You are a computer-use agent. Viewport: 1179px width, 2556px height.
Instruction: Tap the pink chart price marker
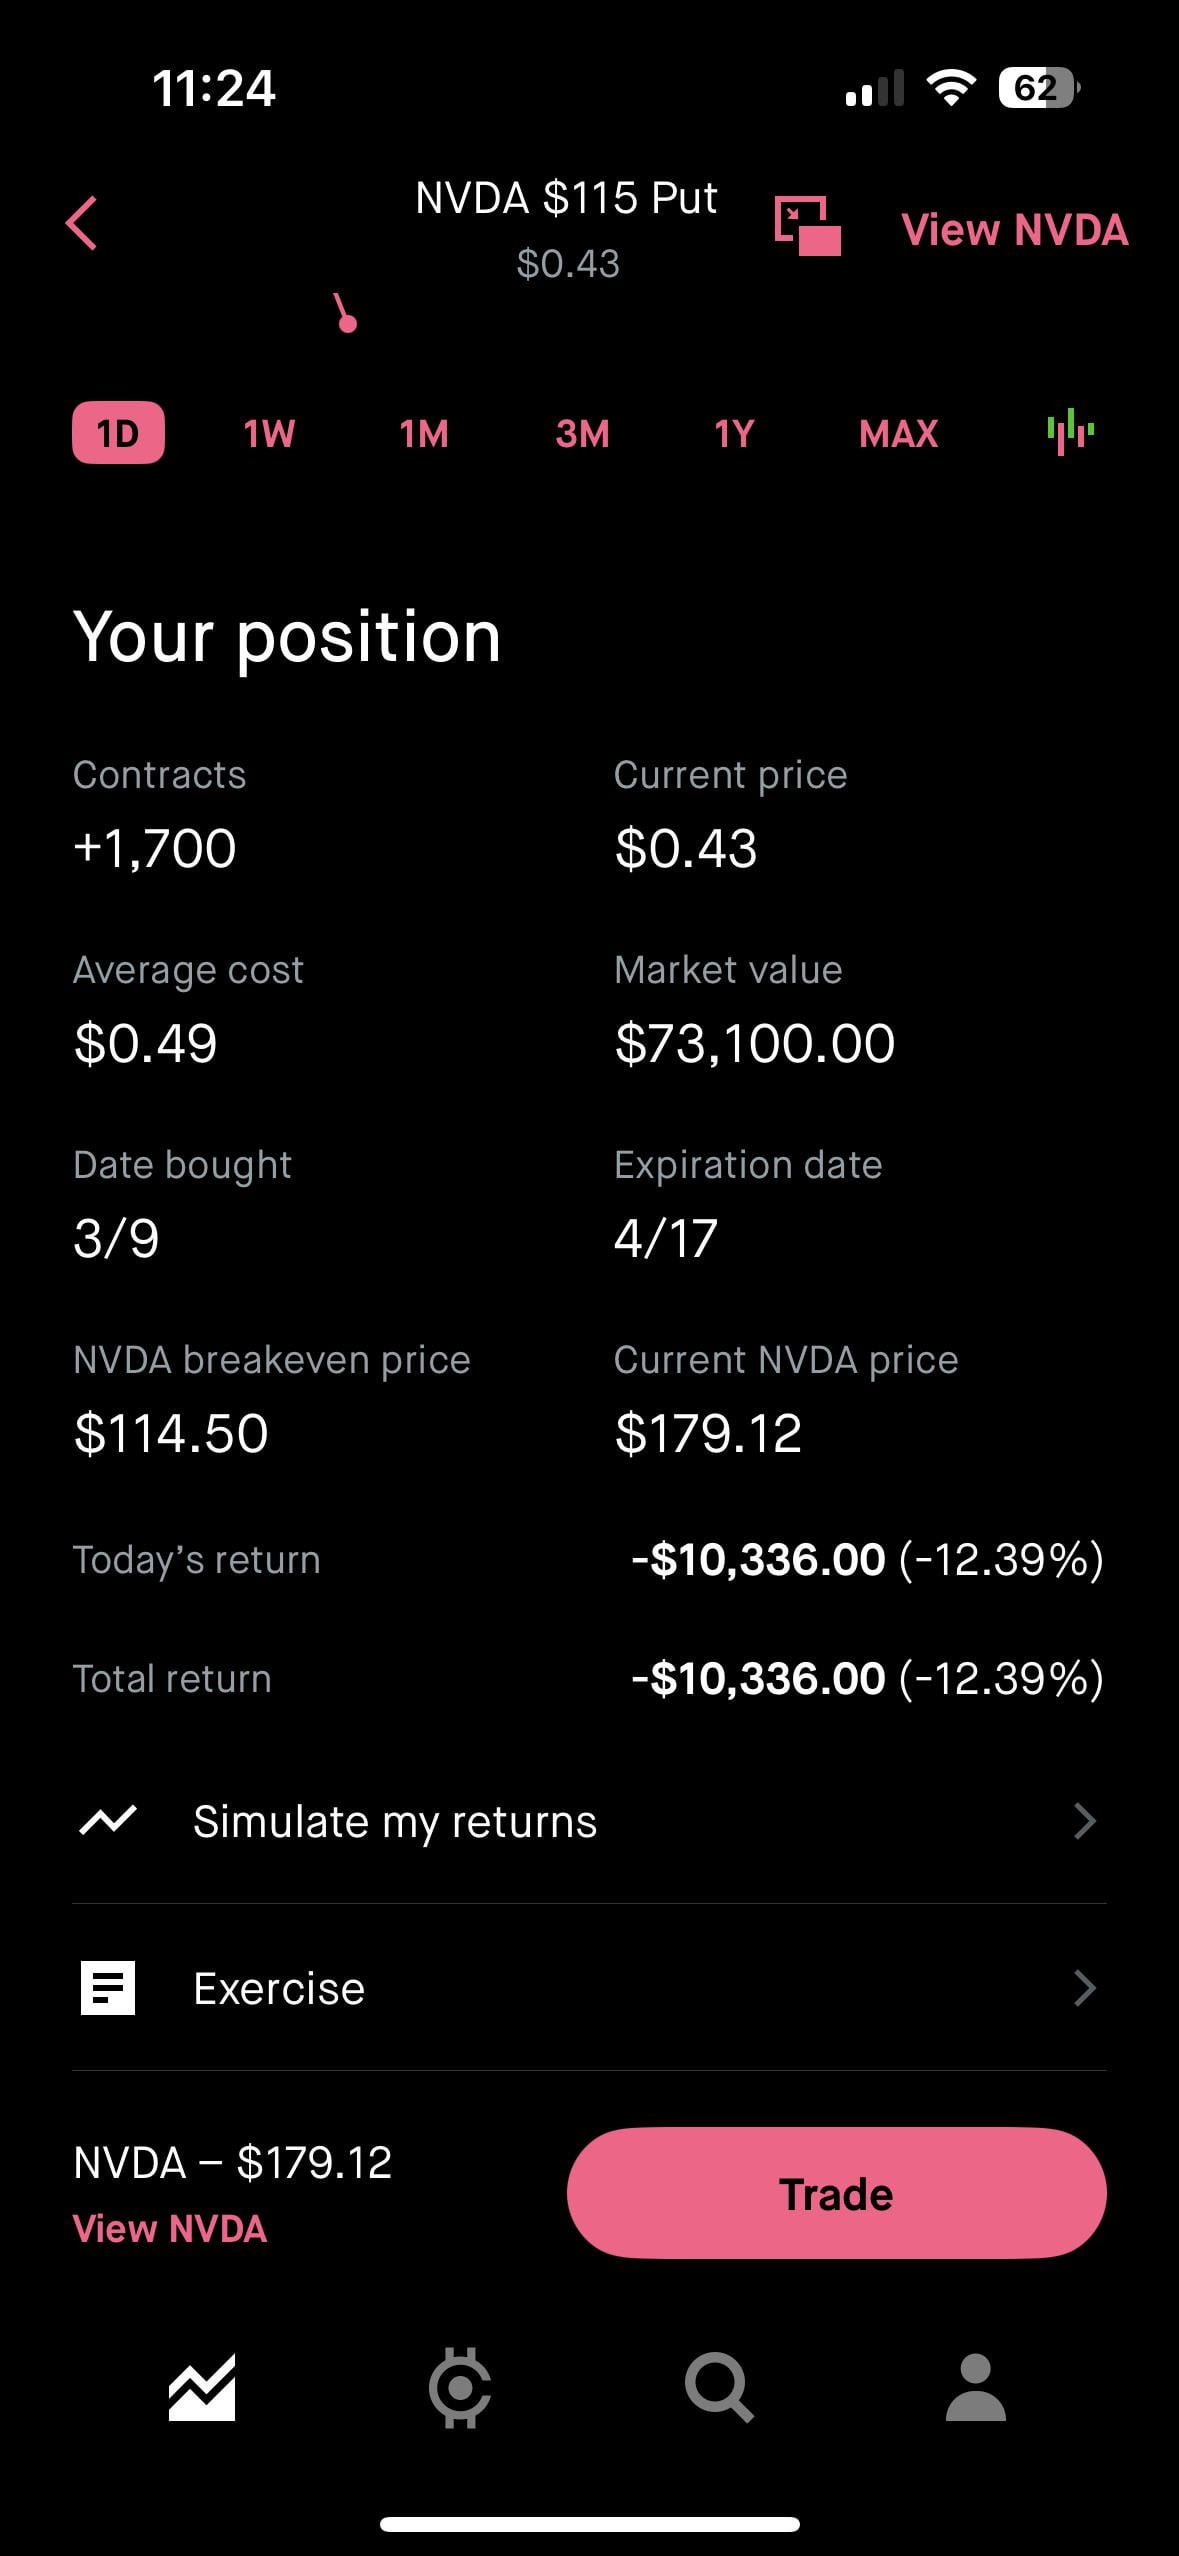coord(347,322)
